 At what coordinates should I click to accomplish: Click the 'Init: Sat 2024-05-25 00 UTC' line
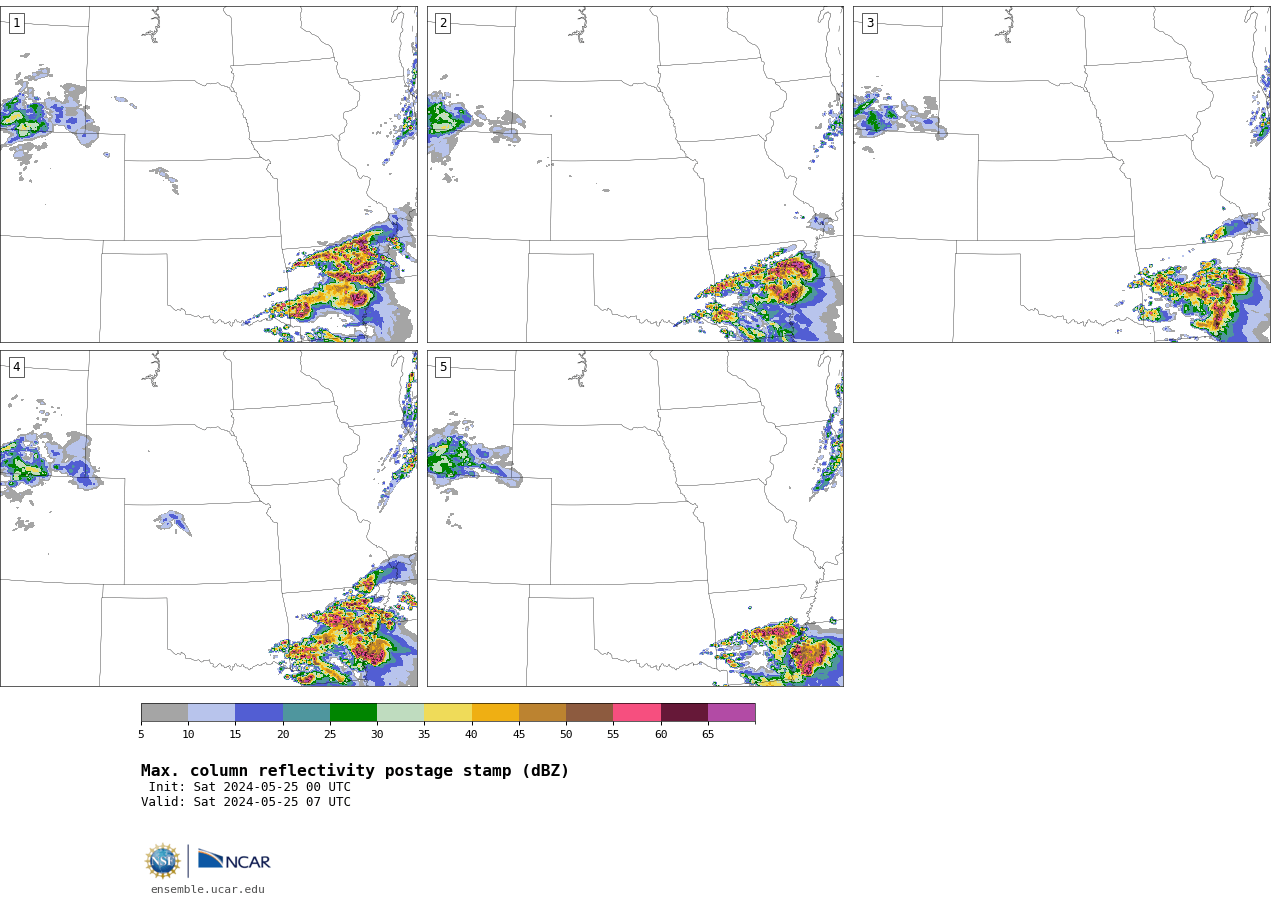(x=250, y=787)
